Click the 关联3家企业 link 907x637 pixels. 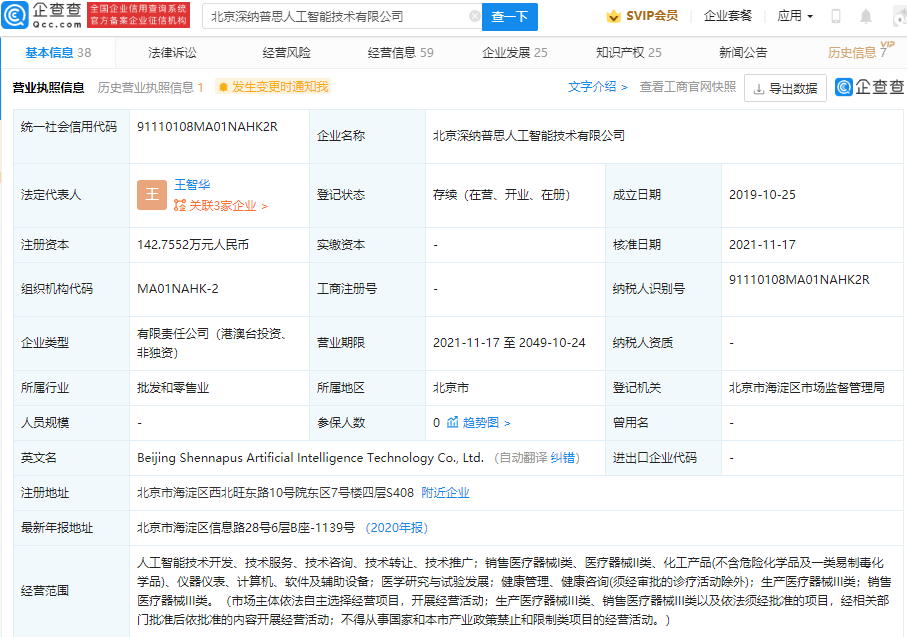220,206
